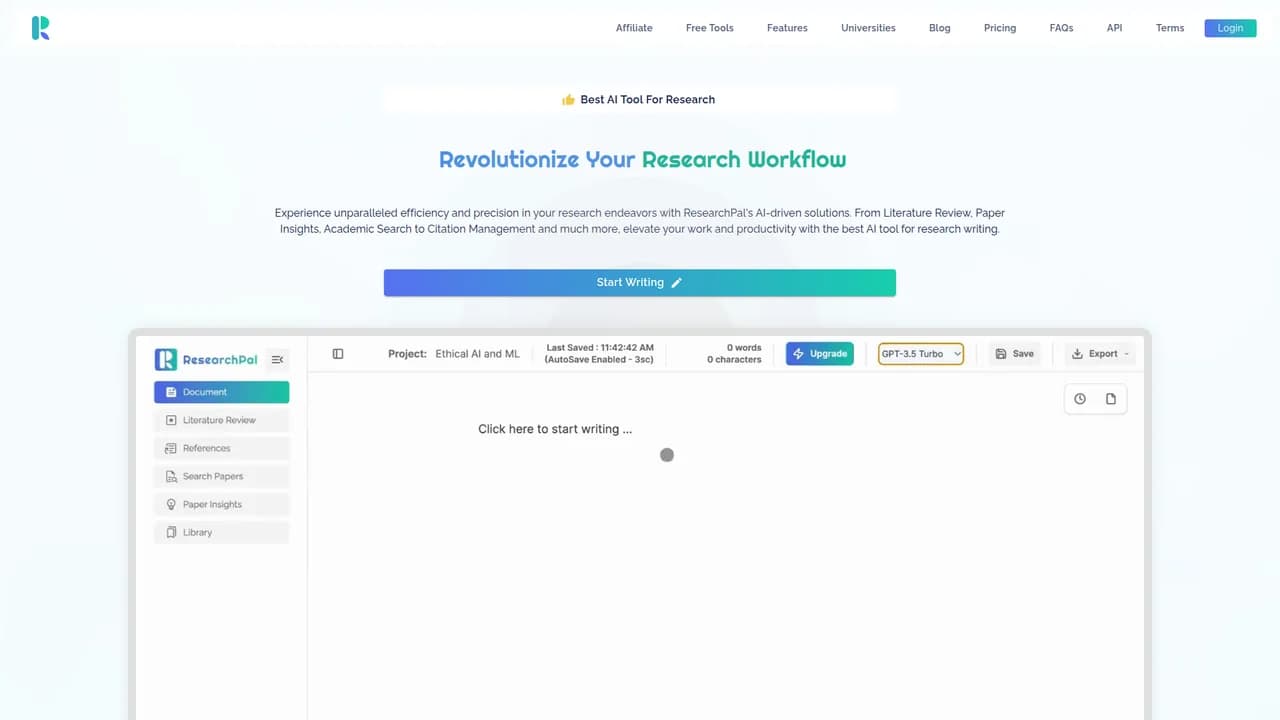Open the FAQs link
Image resolution: width=1280 pixels, height=720 pixels.
(1061, 28)
